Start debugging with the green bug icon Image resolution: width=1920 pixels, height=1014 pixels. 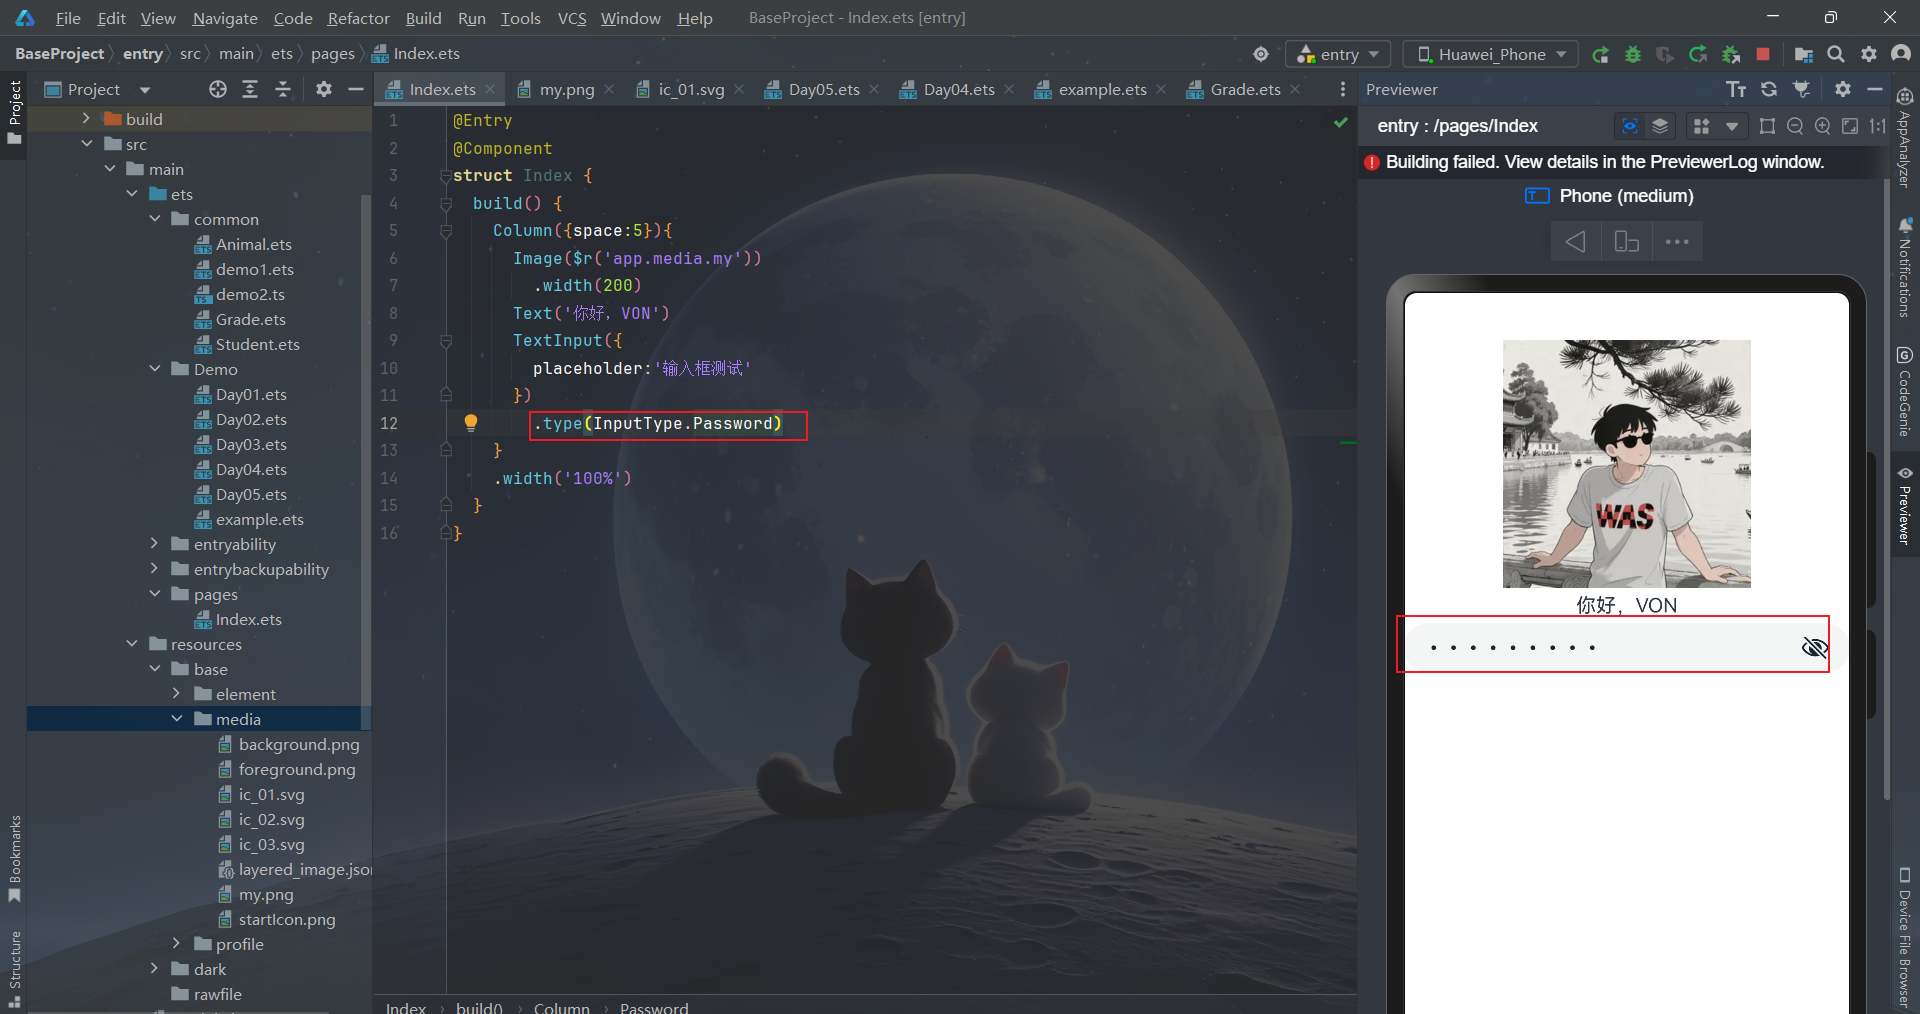[1633, 54]
